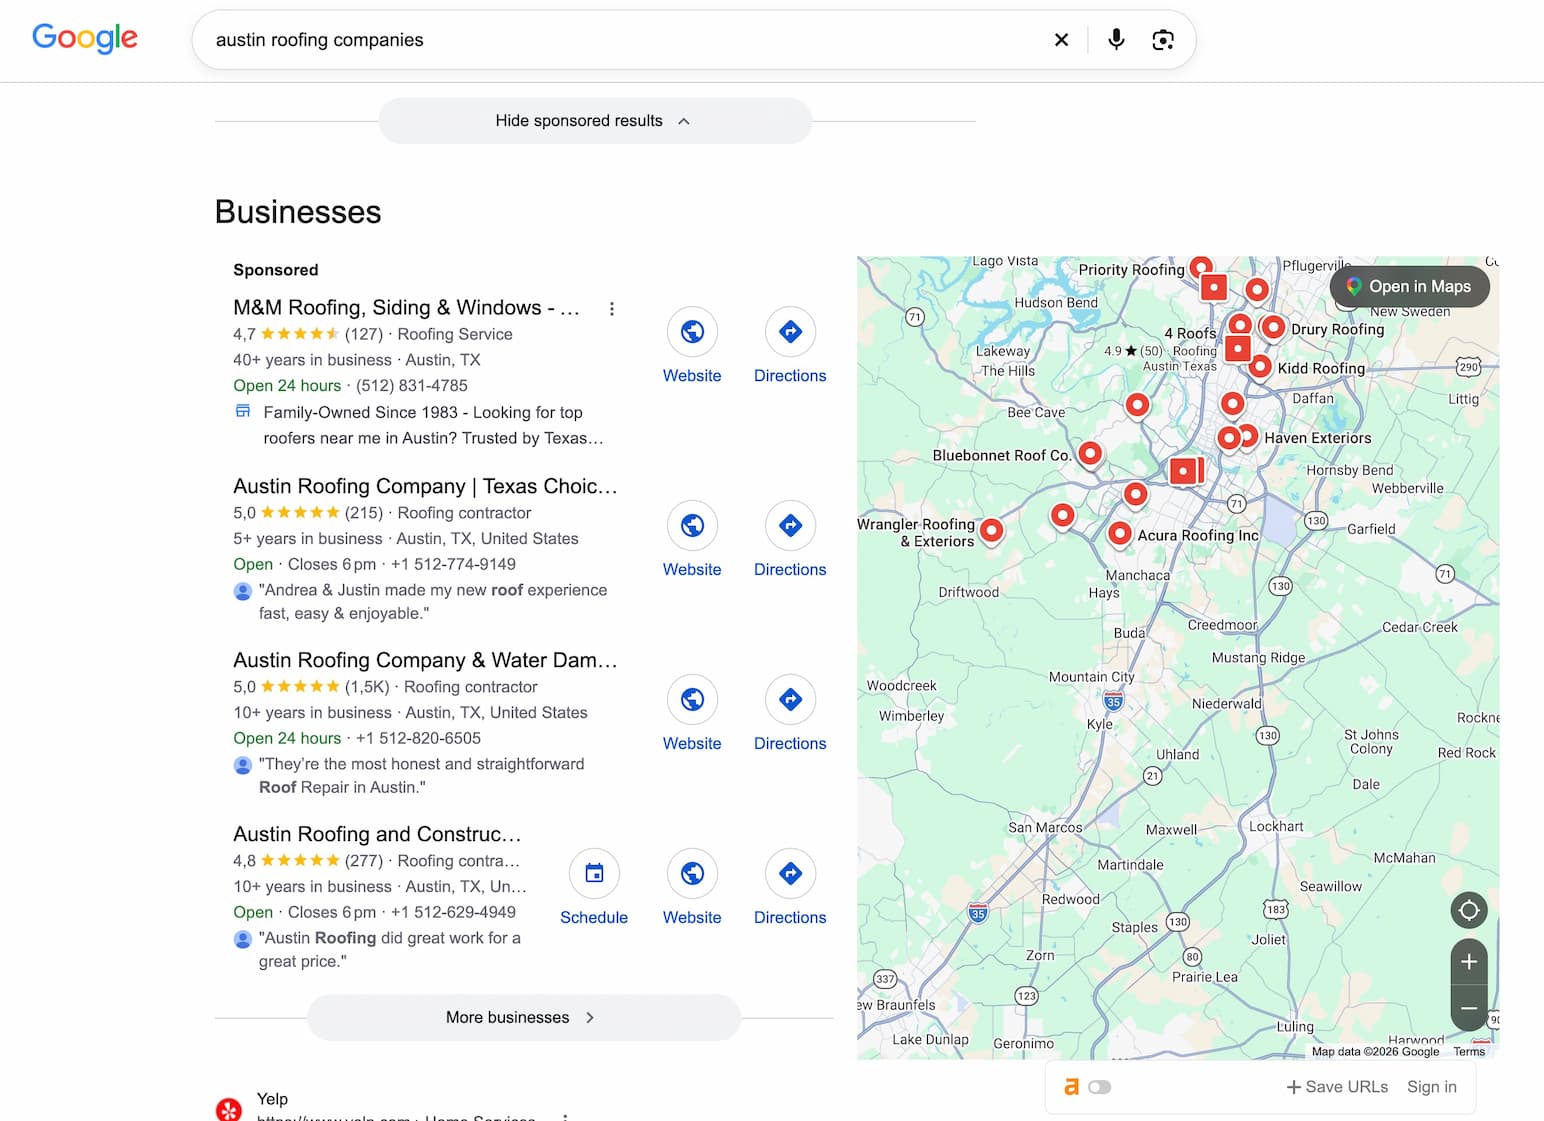This screenshot has height=1121, width=1544.
Task: Collapse sponsored results with Hide sponsored results
Action: tap(595, 121)
